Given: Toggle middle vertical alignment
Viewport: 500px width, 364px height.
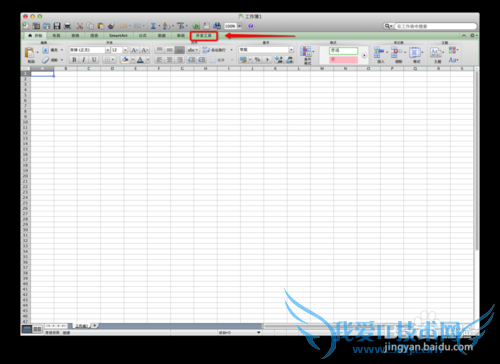Looking at the screenshot, I should [170, 50].
